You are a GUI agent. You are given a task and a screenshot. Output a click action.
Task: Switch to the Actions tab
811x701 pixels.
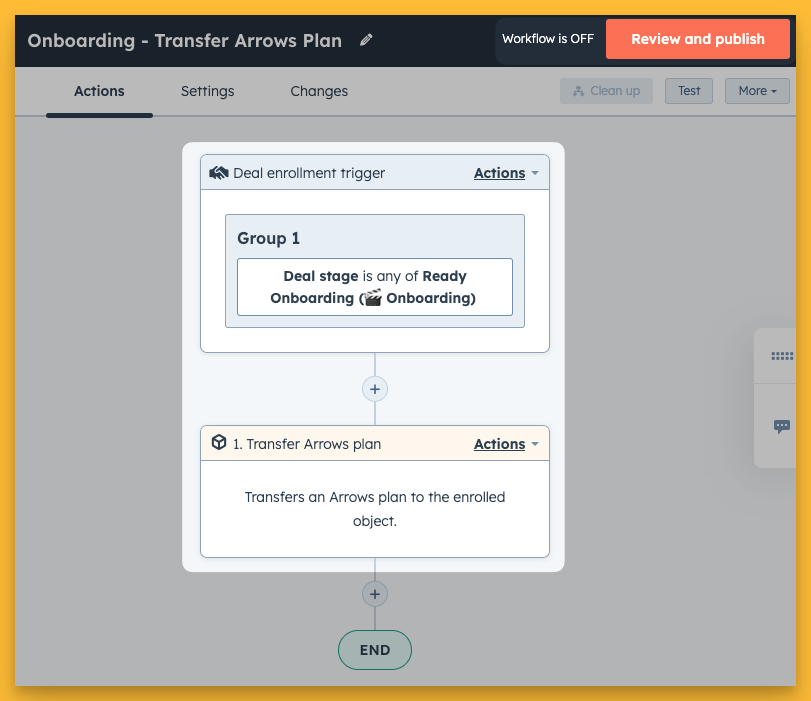click(x=99, y=91)
